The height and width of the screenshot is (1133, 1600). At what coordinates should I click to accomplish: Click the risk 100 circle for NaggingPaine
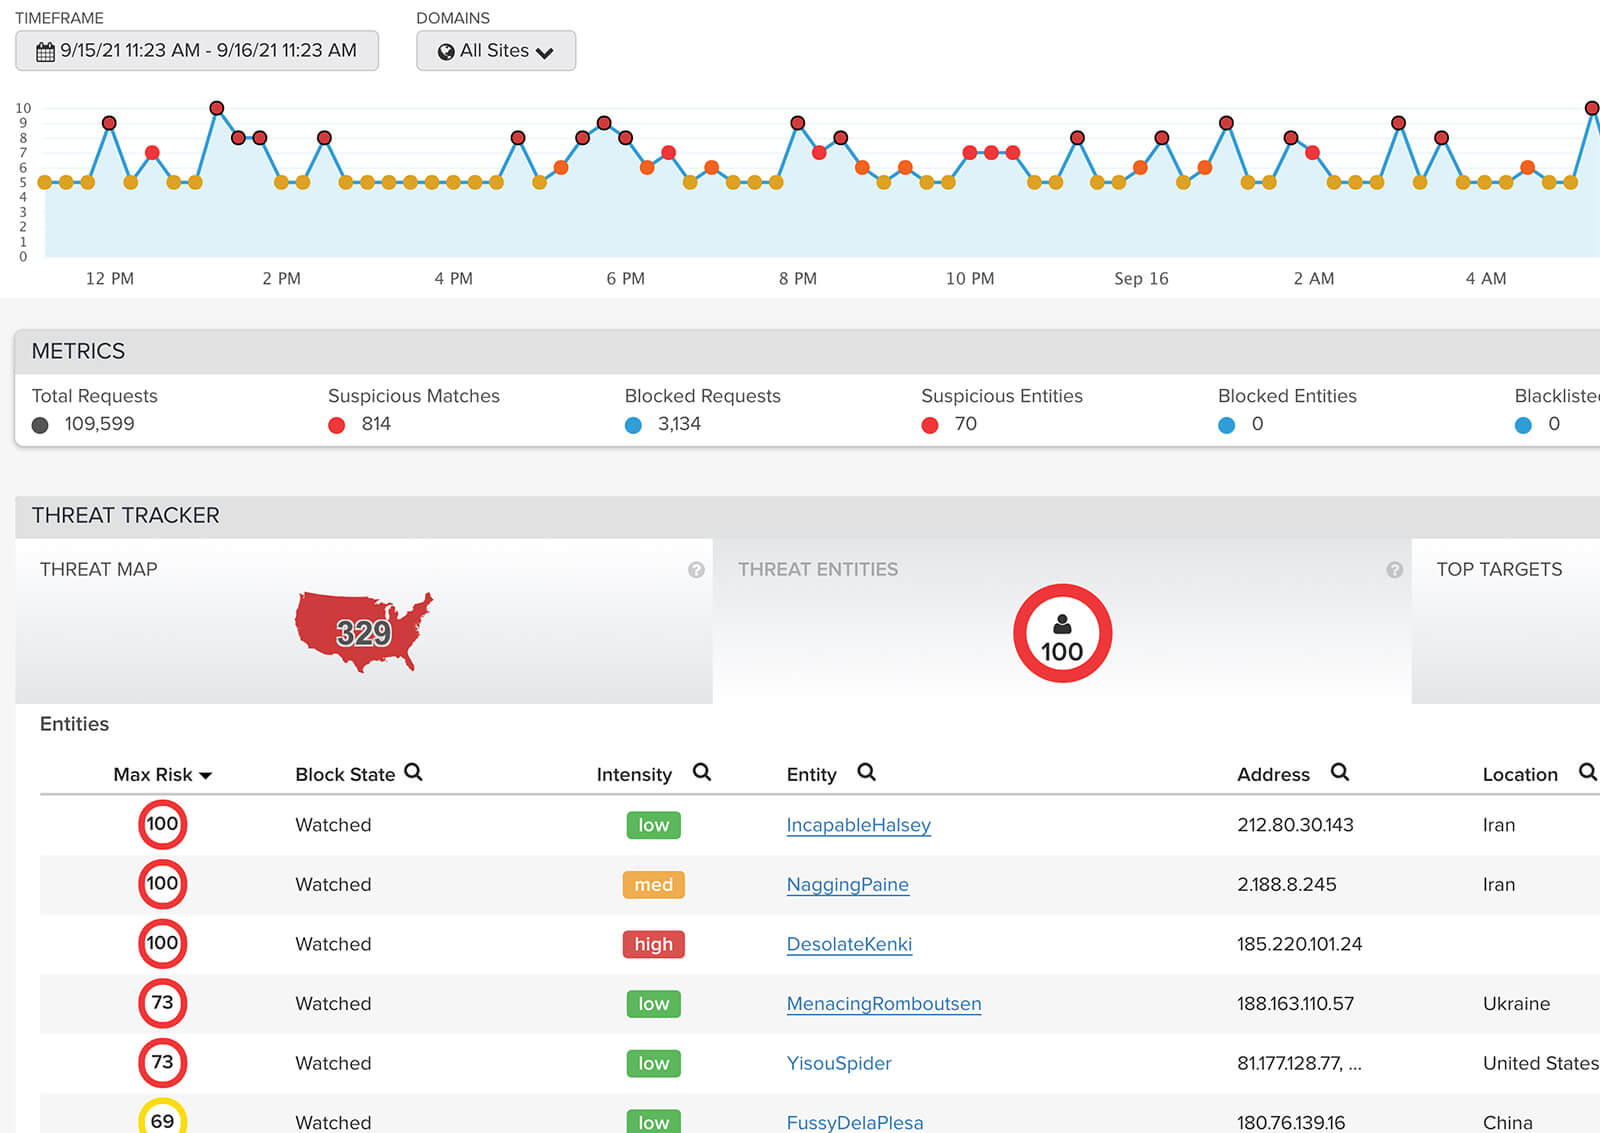coord(162,884)
